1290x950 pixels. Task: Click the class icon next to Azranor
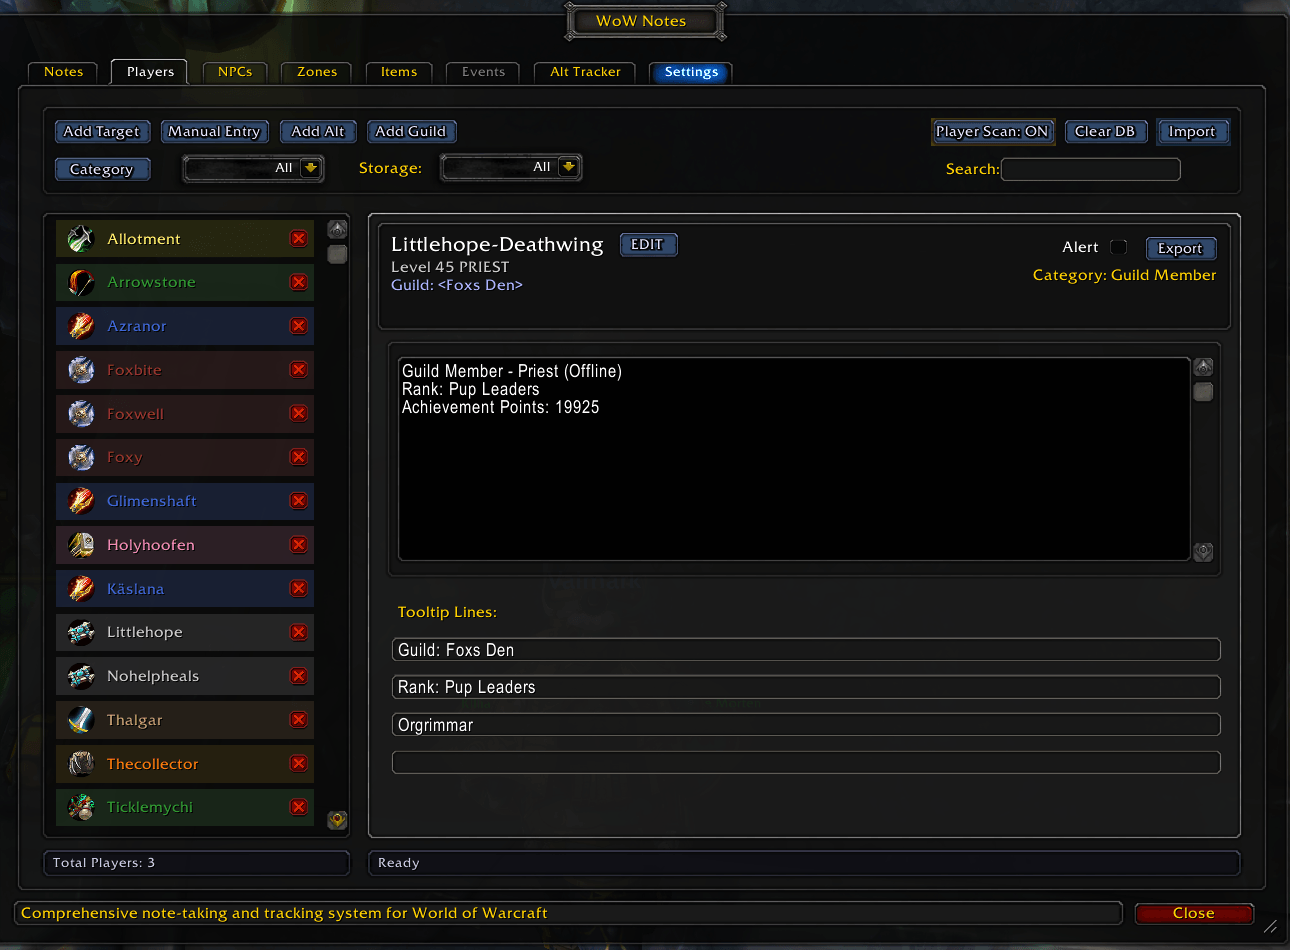pos(81,326)
